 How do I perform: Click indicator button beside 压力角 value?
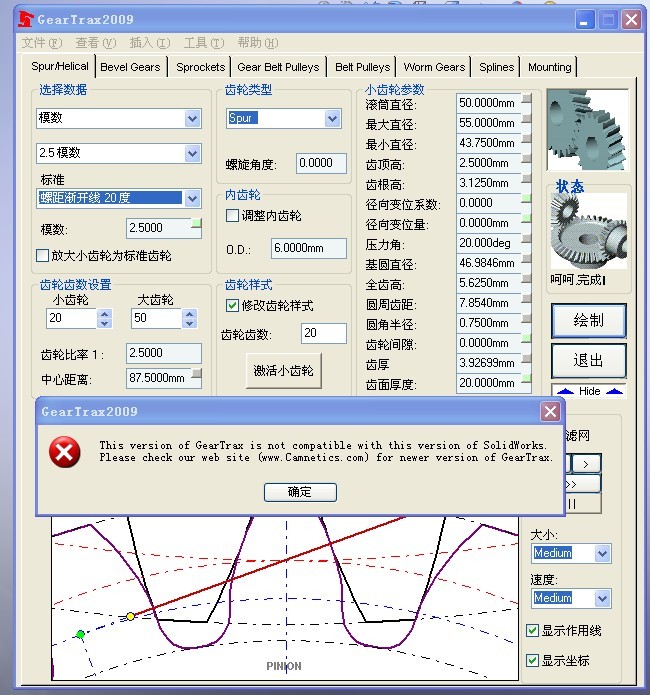pyautogui.click(x=526, y=238)
